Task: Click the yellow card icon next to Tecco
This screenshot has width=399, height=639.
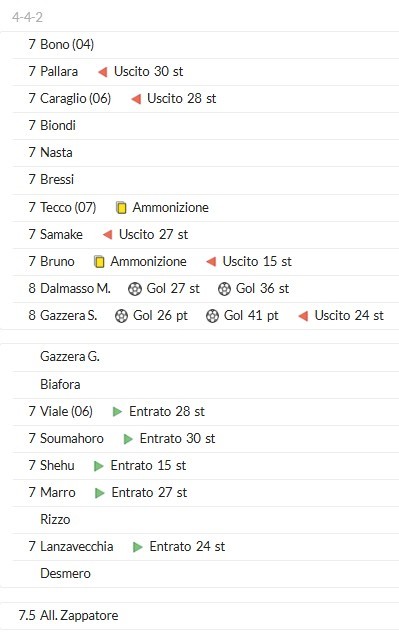Action: click(121, 208)
